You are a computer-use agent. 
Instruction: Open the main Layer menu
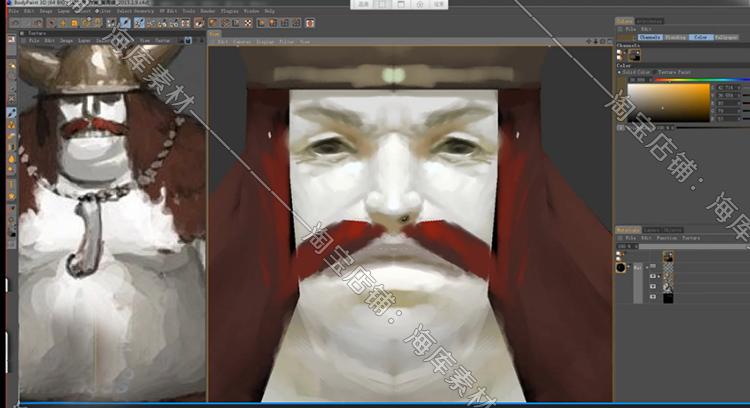(63, 11)
